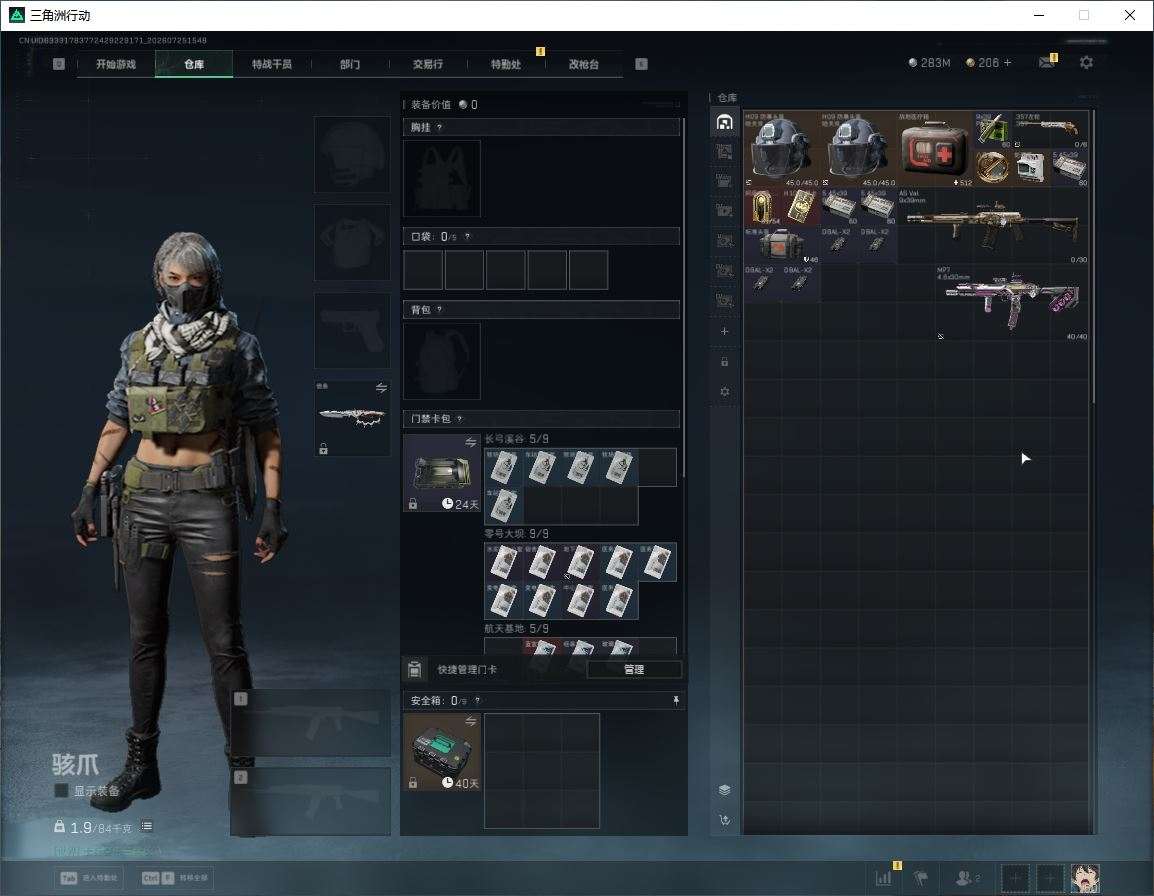The width and height of the screenshot is (1154, 896).
Task: Select first keycard under 长弓溪谷
Action: pos(503,468)
